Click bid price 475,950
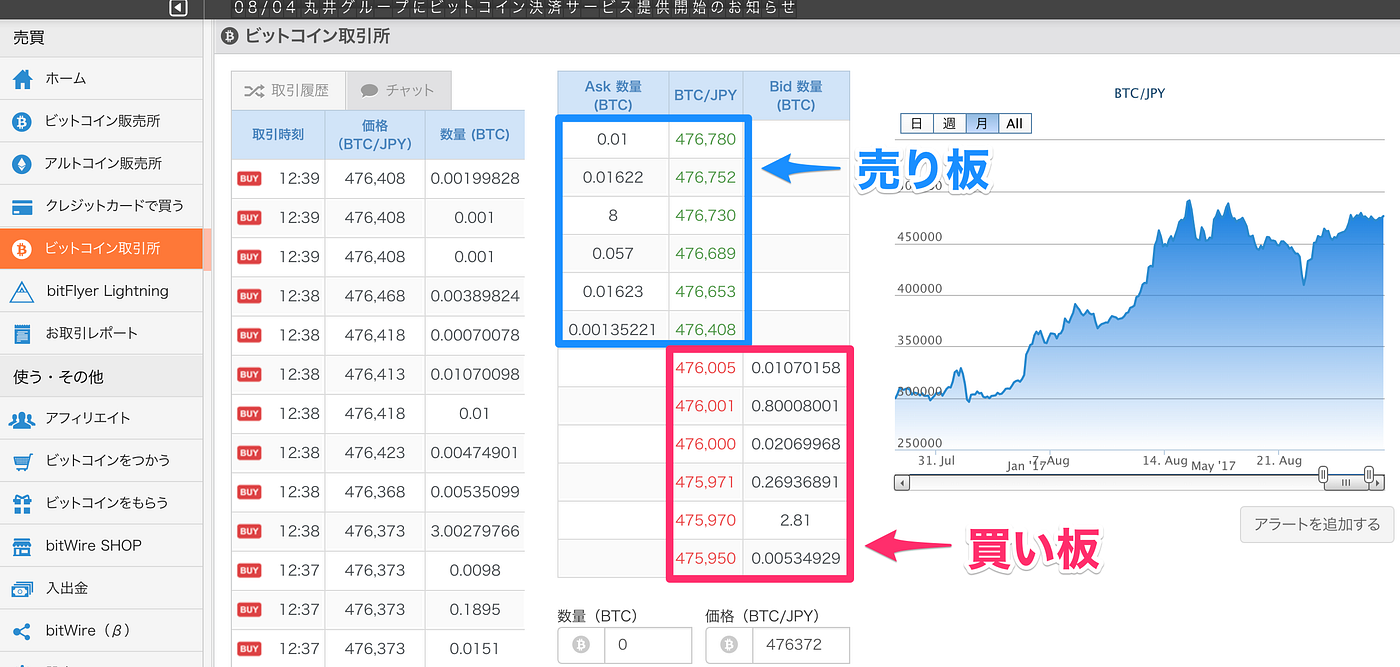The height and width of the screenshot is (667, 1400). (705, 558)
